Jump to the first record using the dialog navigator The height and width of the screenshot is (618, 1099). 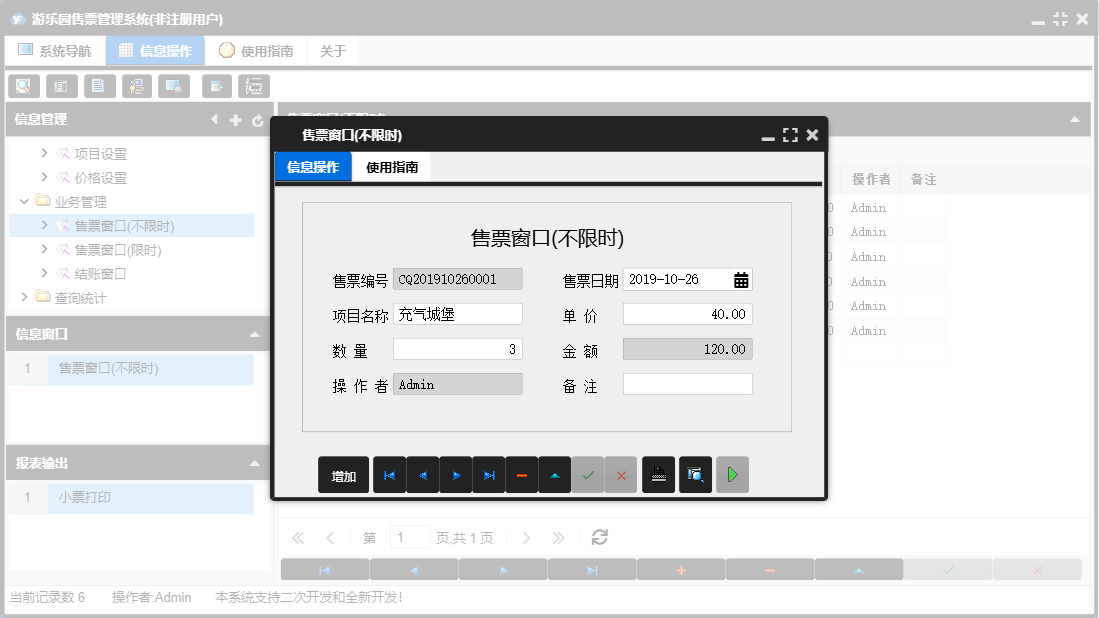point(389,474)
